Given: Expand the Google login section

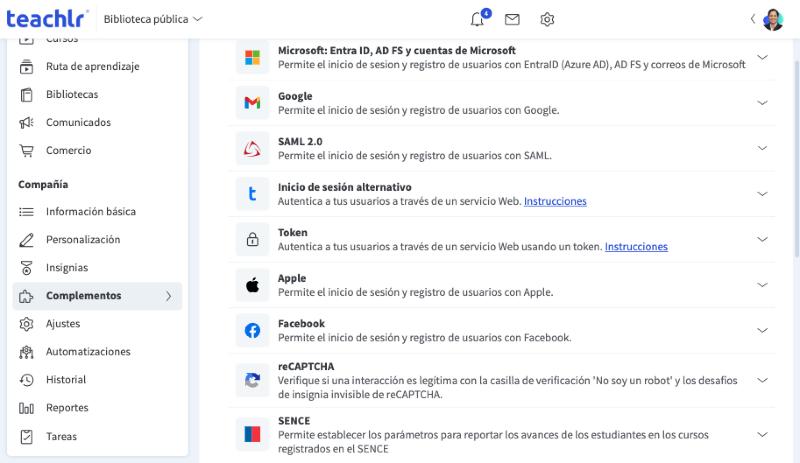Looking at the screenshot, I should click(762, 103).
